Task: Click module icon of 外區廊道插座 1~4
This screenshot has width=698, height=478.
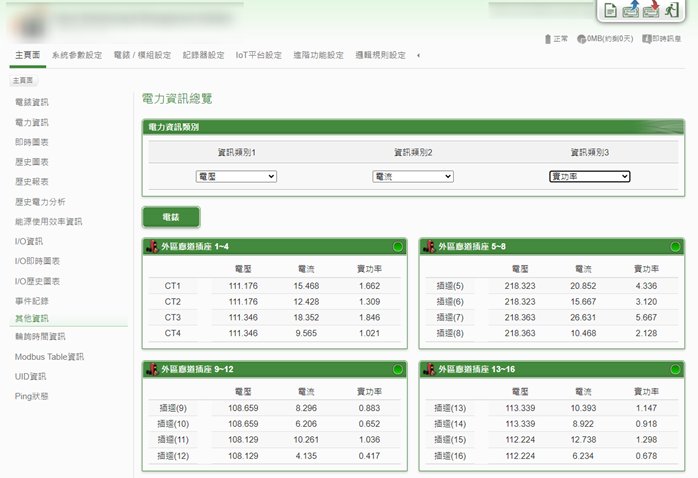Action: (x=152, y=246)
